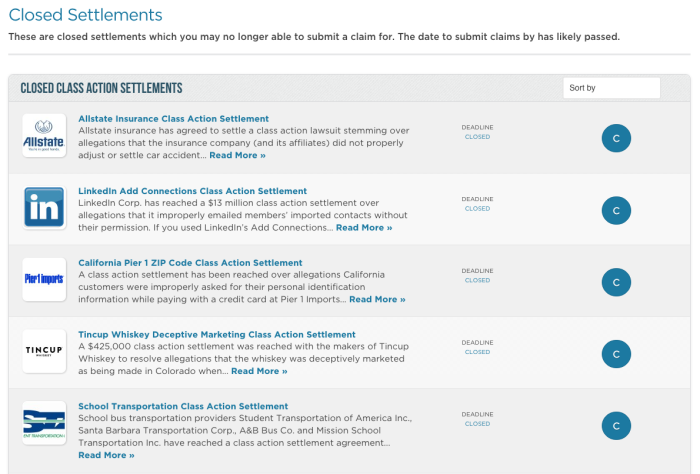Screen dimensions: 700x474
Task: Click the LinkedIn logo thumbnail
Action: (44, 207)
